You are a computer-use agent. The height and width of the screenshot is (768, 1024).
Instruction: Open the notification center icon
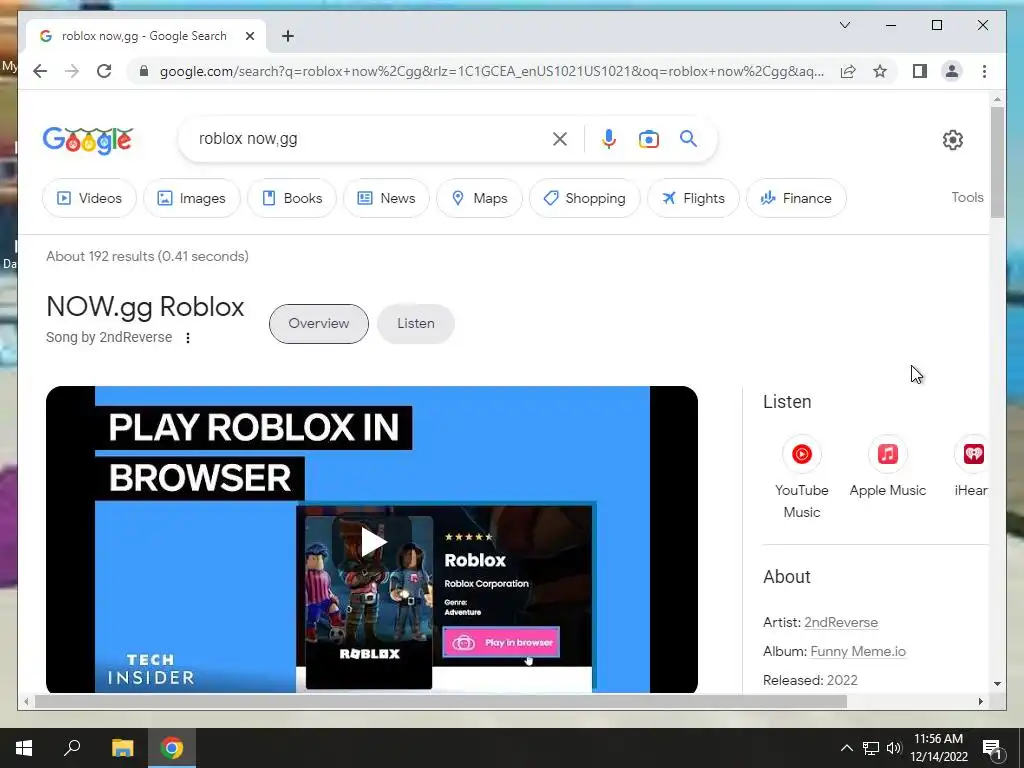[992, 748]
